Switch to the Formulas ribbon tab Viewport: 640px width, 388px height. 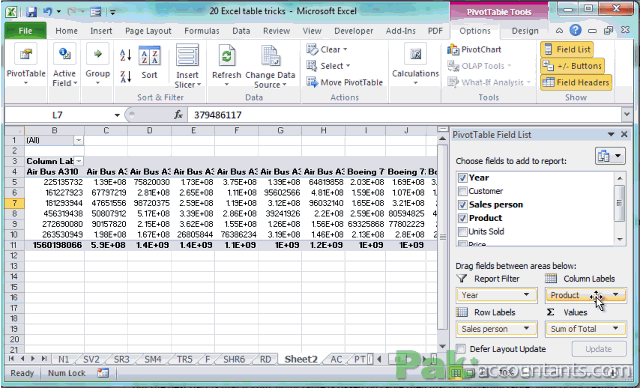[202, 31]
